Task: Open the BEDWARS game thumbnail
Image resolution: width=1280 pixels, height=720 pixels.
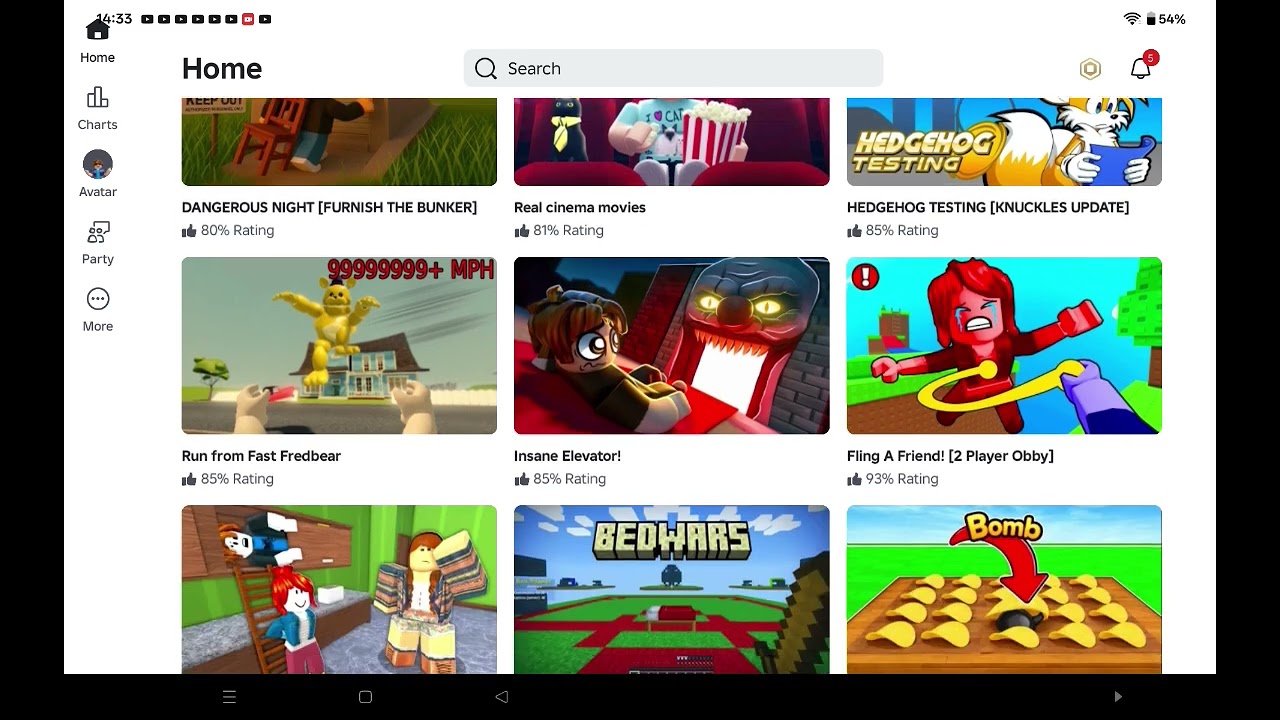Action: coord(671,589)
